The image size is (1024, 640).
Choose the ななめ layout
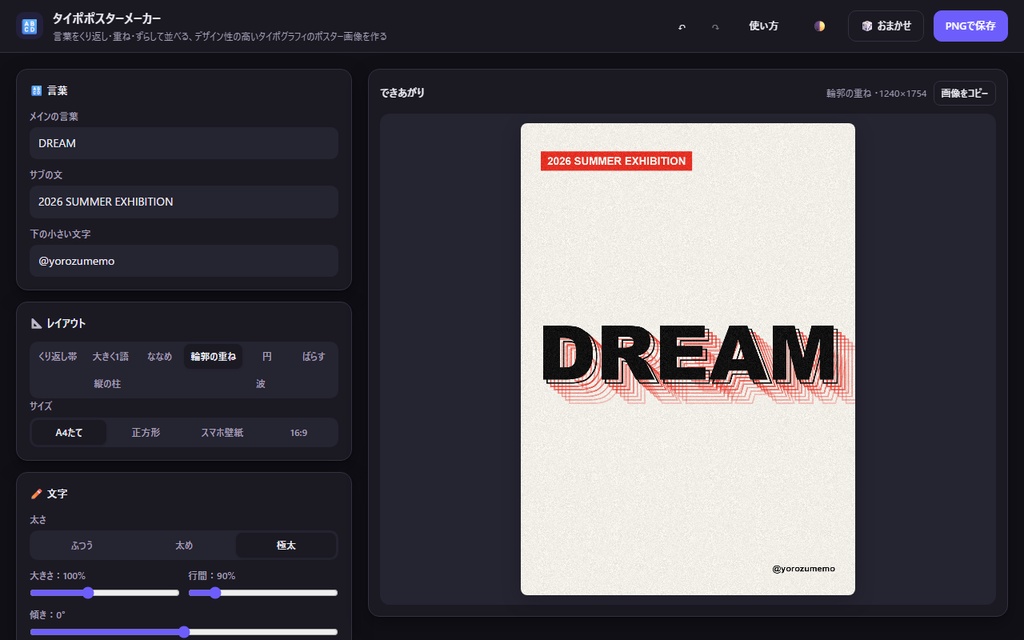[x=159, y=357]
